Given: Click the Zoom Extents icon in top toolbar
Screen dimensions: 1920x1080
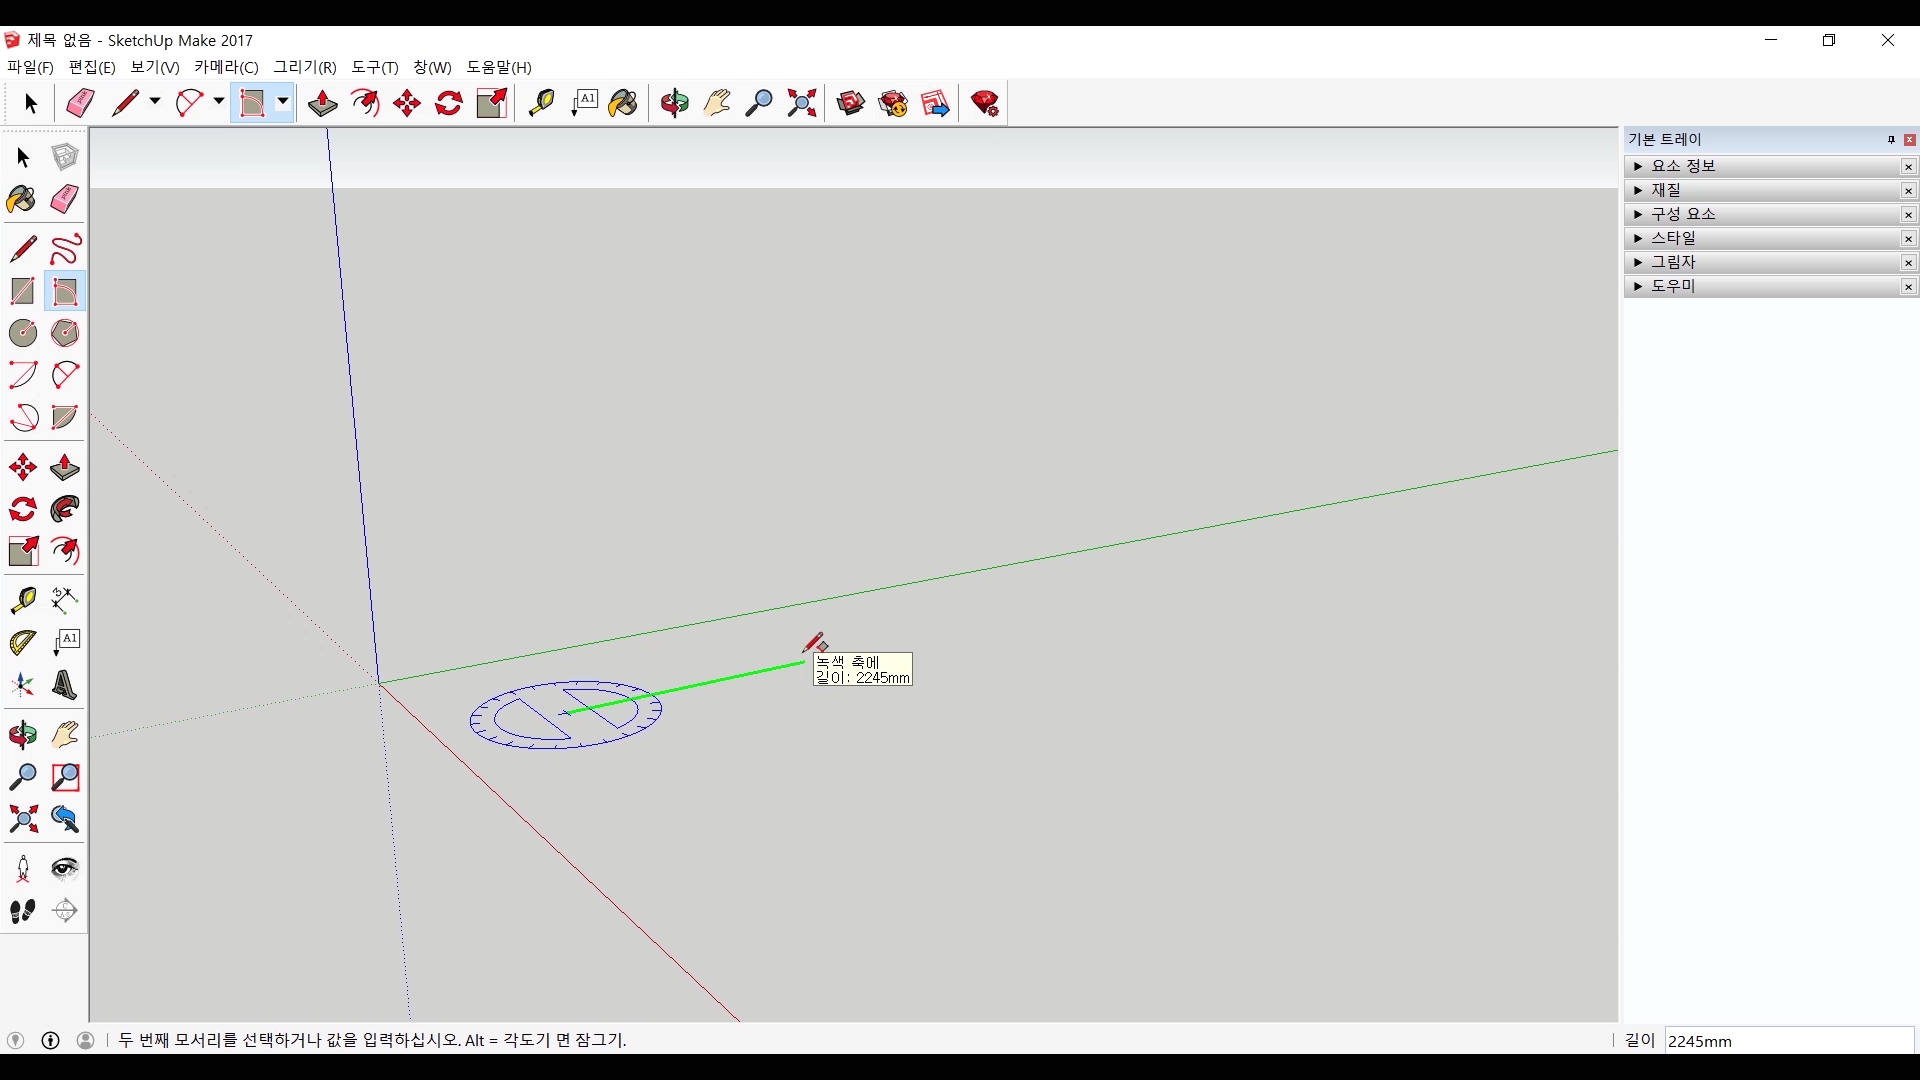Looking at the screenshot, I should click(801, 103).
